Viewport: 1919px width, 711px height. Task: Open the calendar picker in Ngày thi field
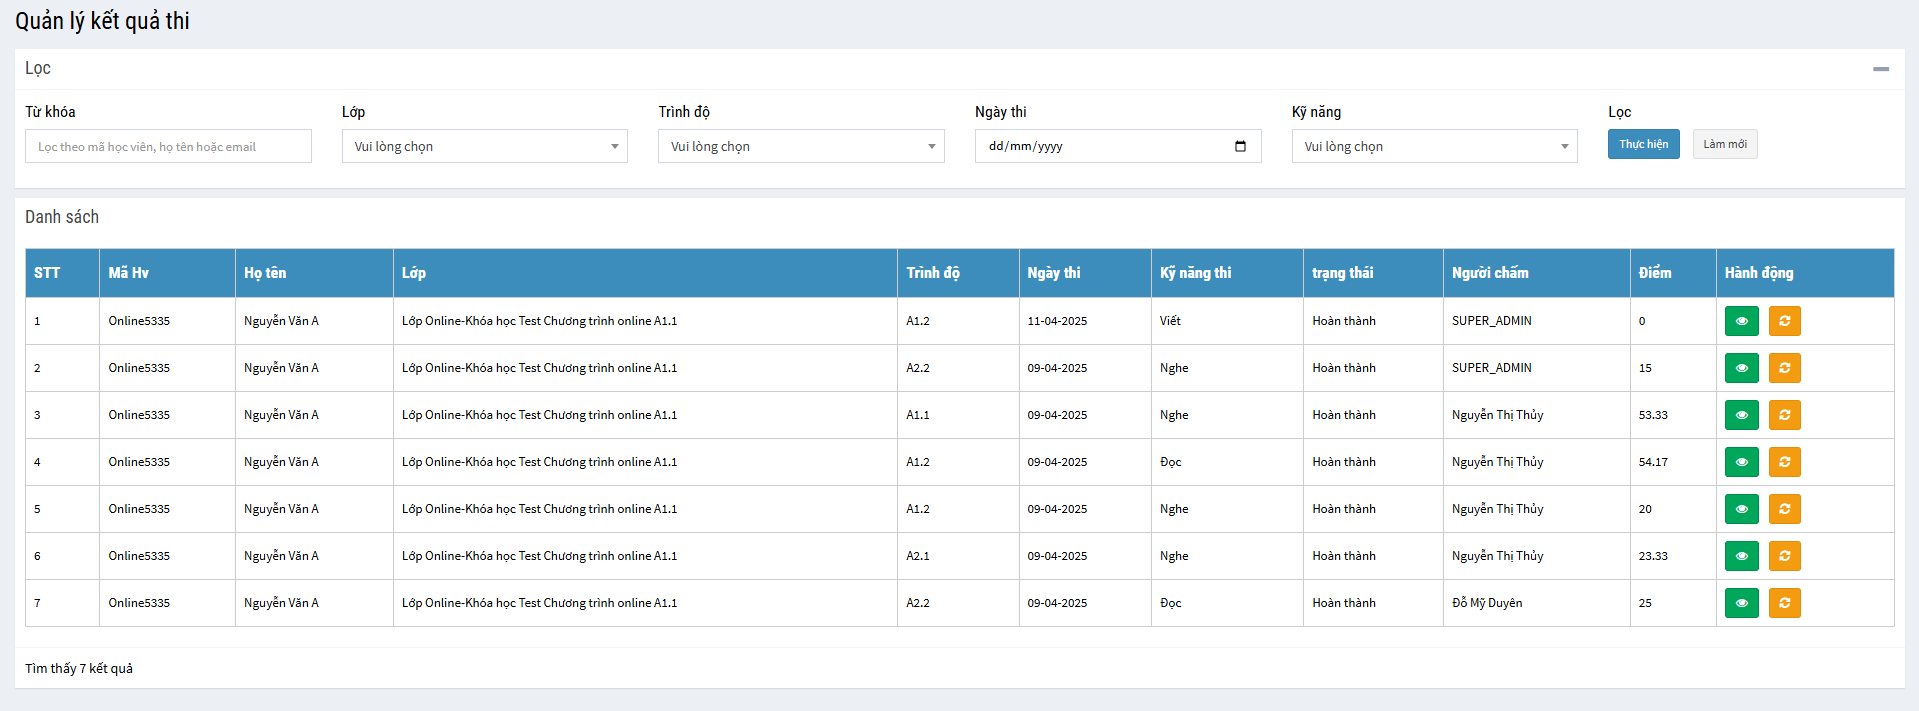click(x=1240, y=146)
